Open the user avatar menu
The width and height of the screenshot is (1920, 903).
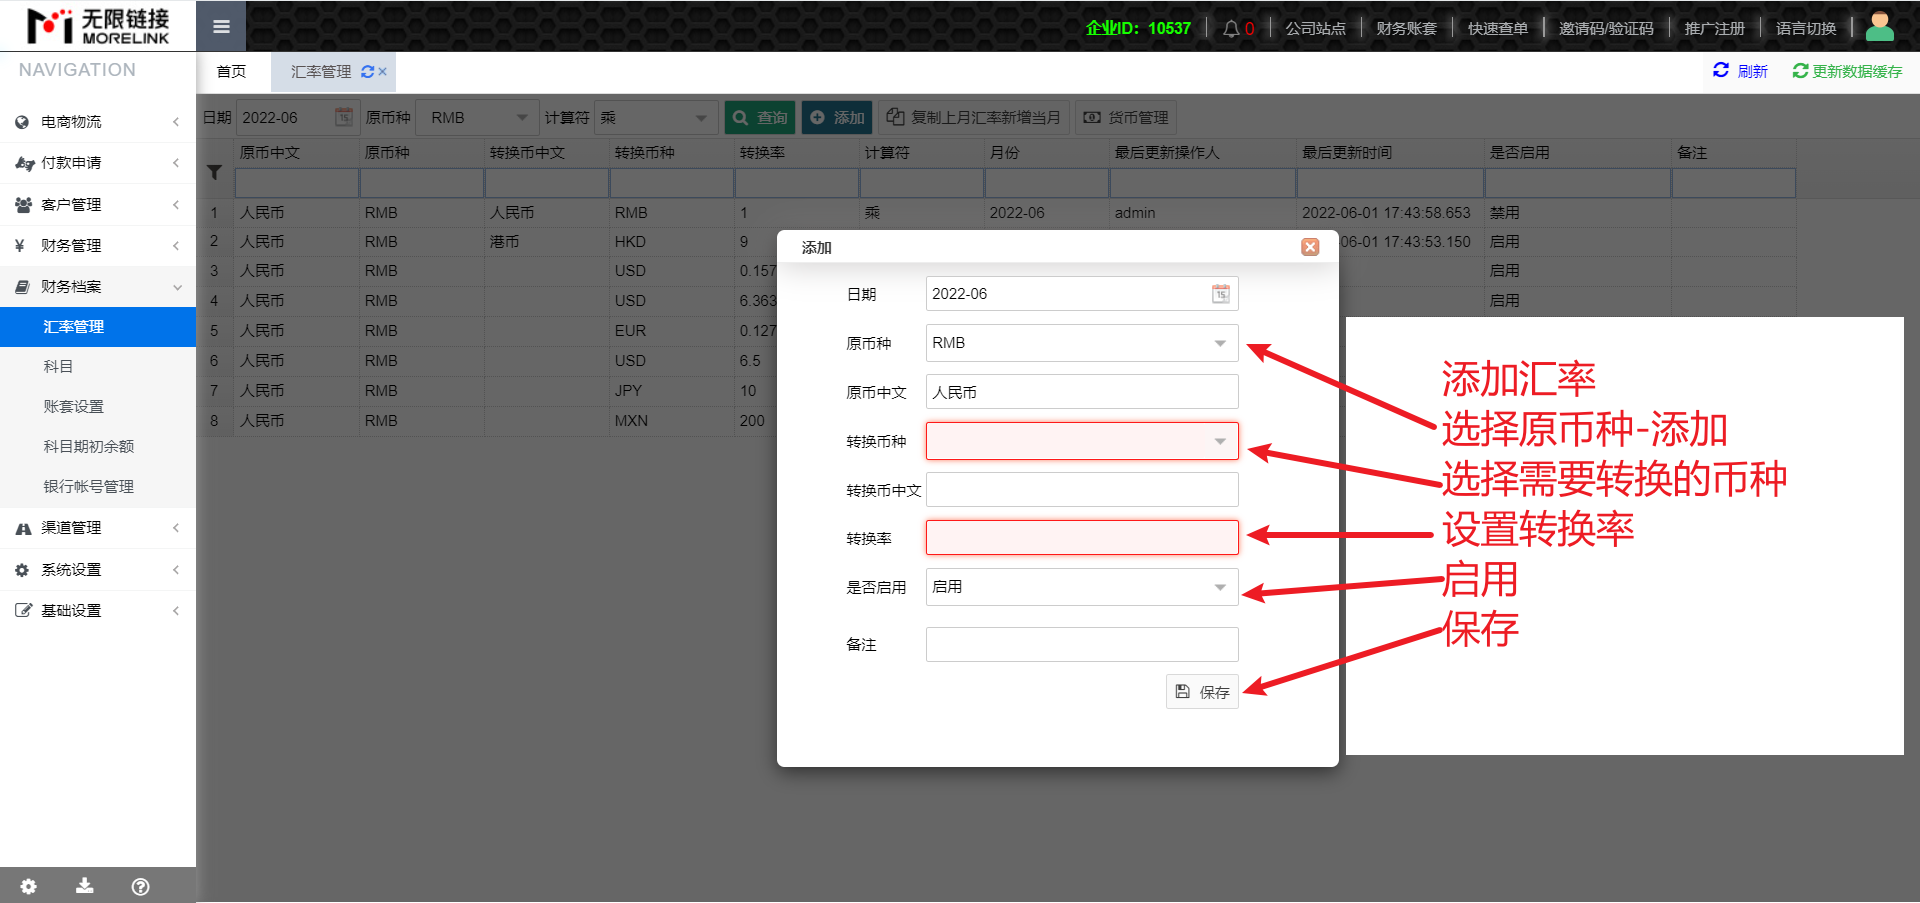coord(1879,27)
